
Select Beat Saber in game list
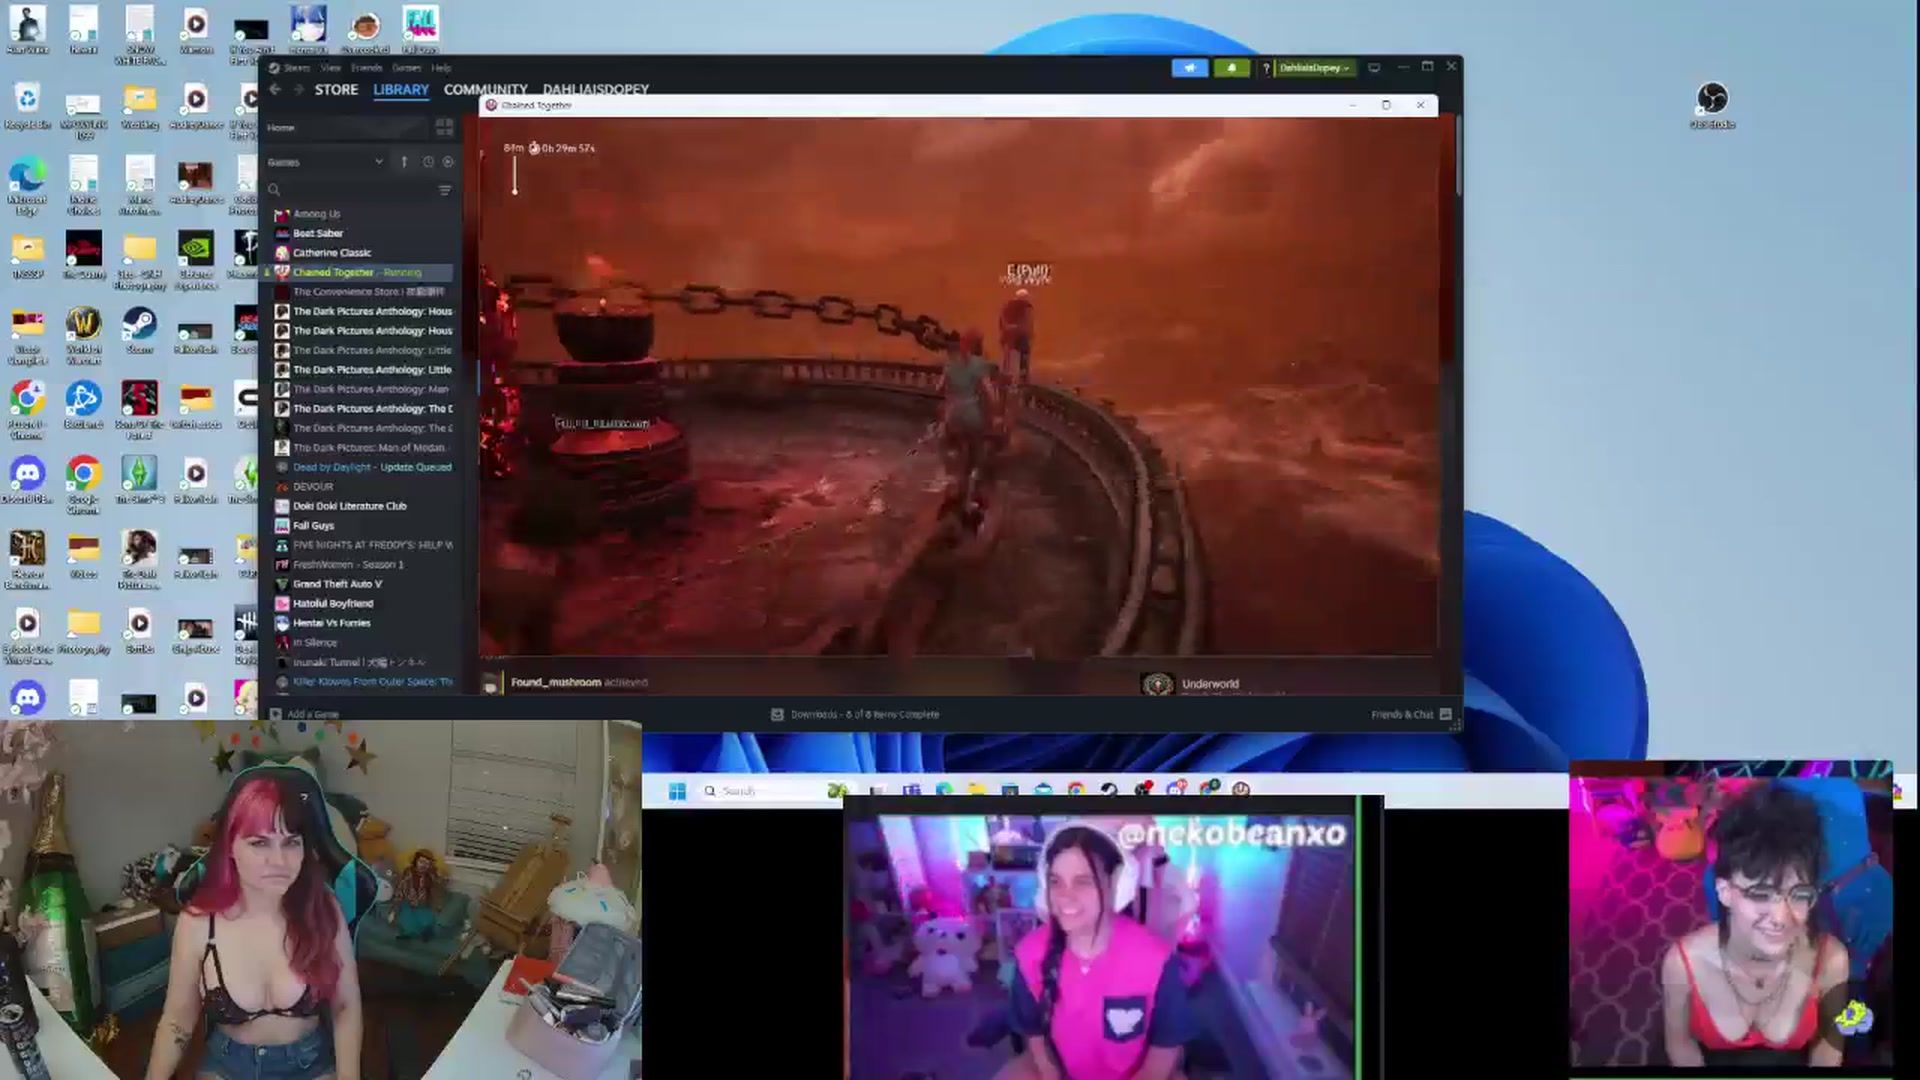318,233
